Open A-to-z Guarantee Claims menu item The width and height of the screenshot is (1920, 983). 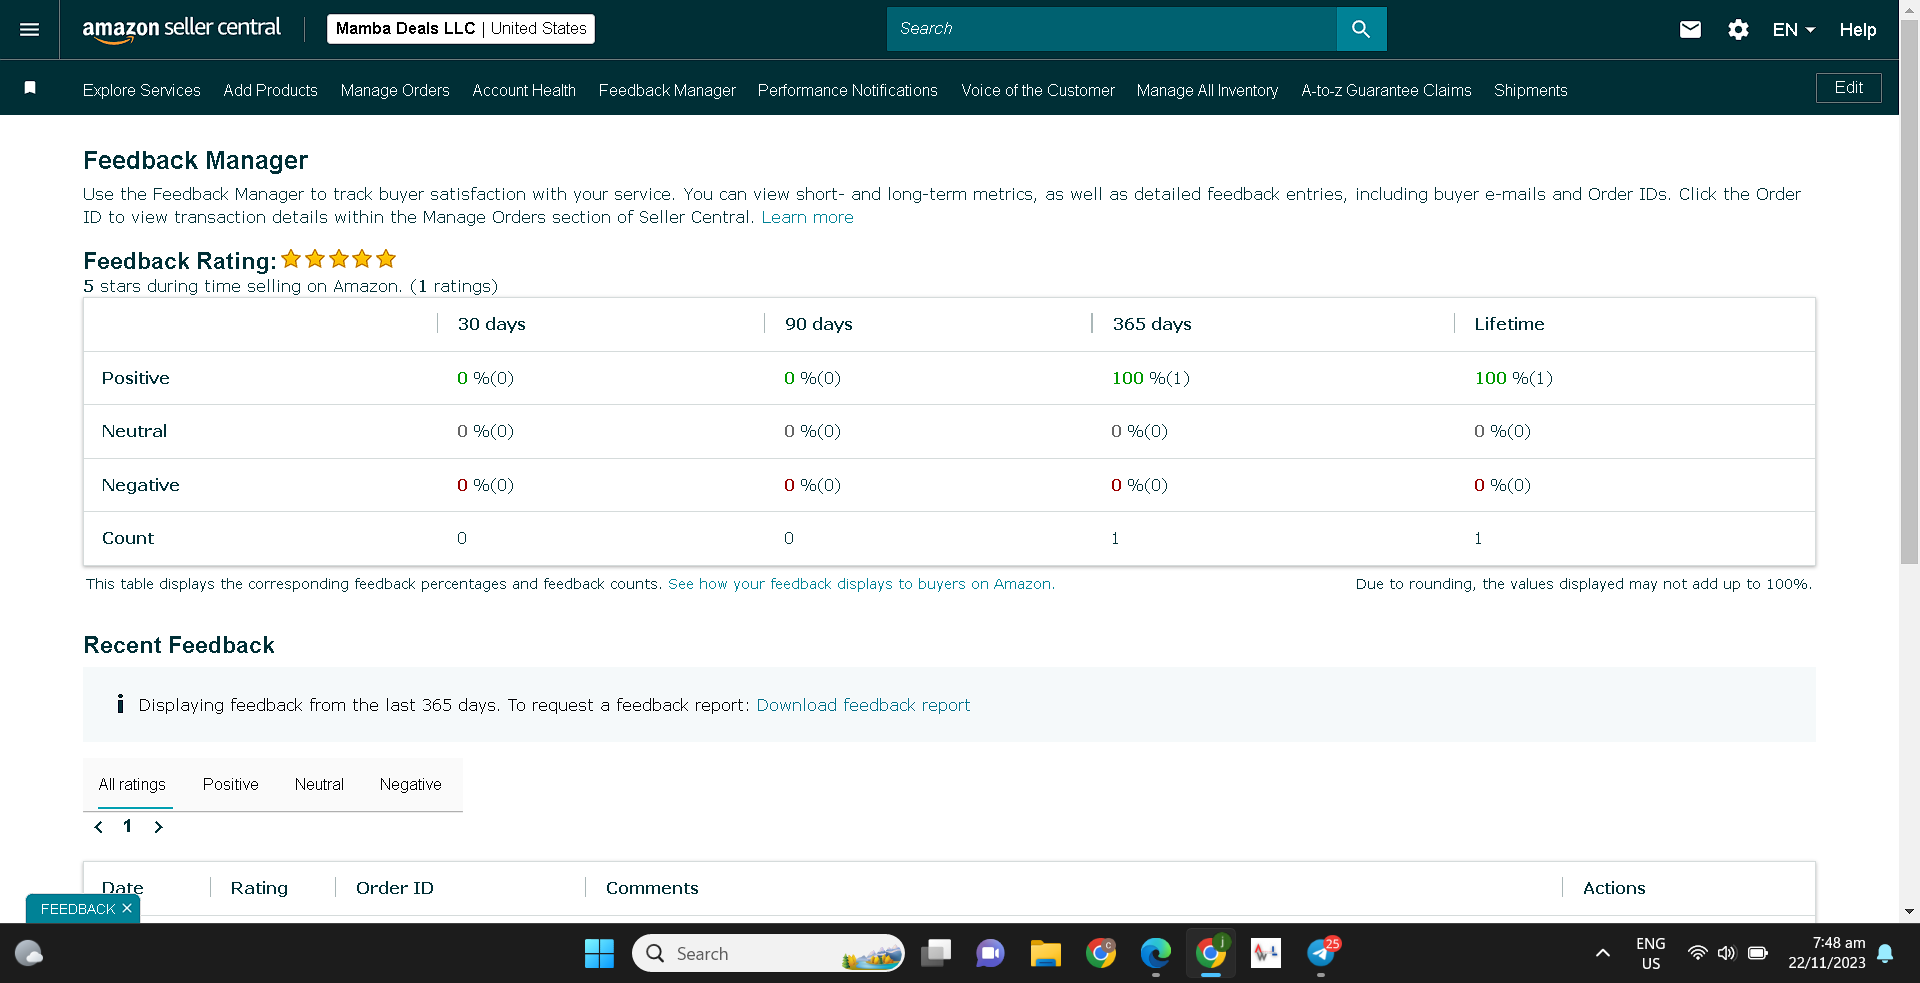[1386, 90]
